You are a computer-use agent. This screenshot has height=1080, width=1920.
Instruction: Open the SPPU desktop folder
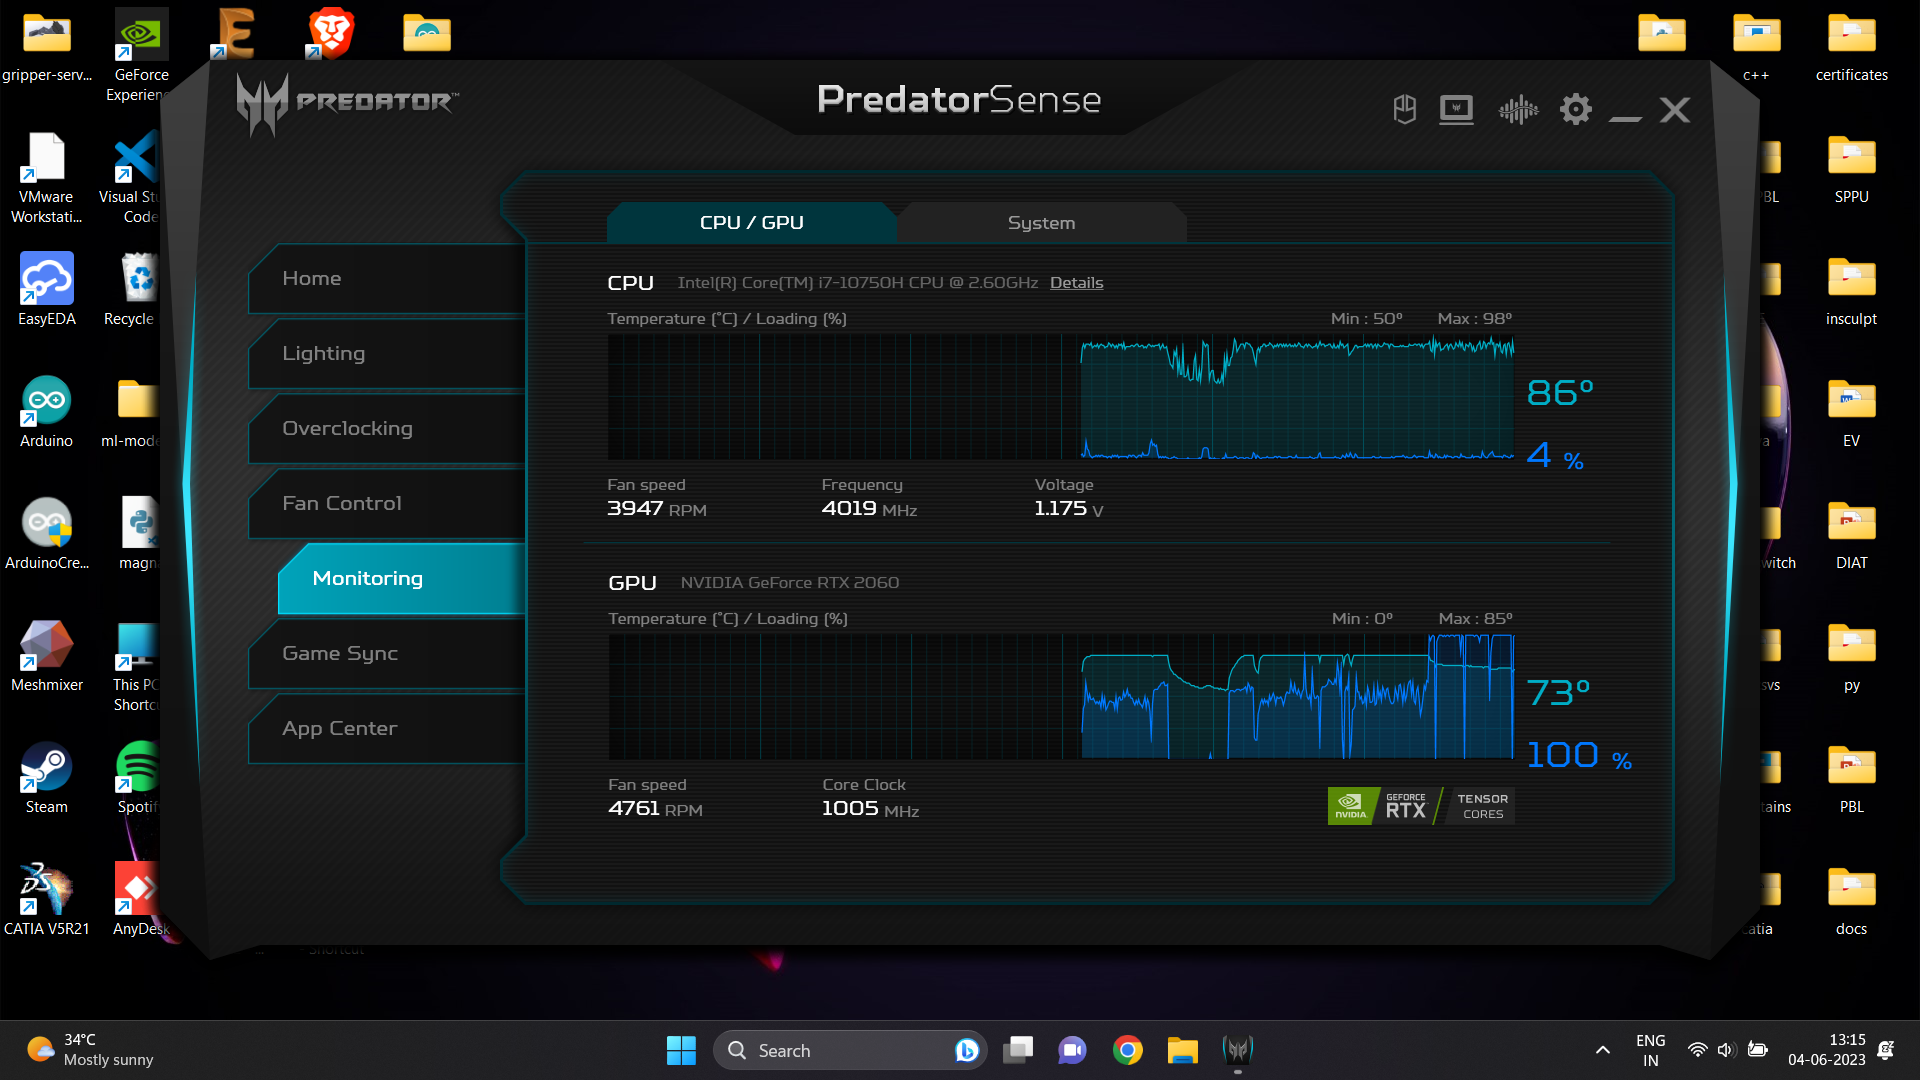(x=1851, y=168)
